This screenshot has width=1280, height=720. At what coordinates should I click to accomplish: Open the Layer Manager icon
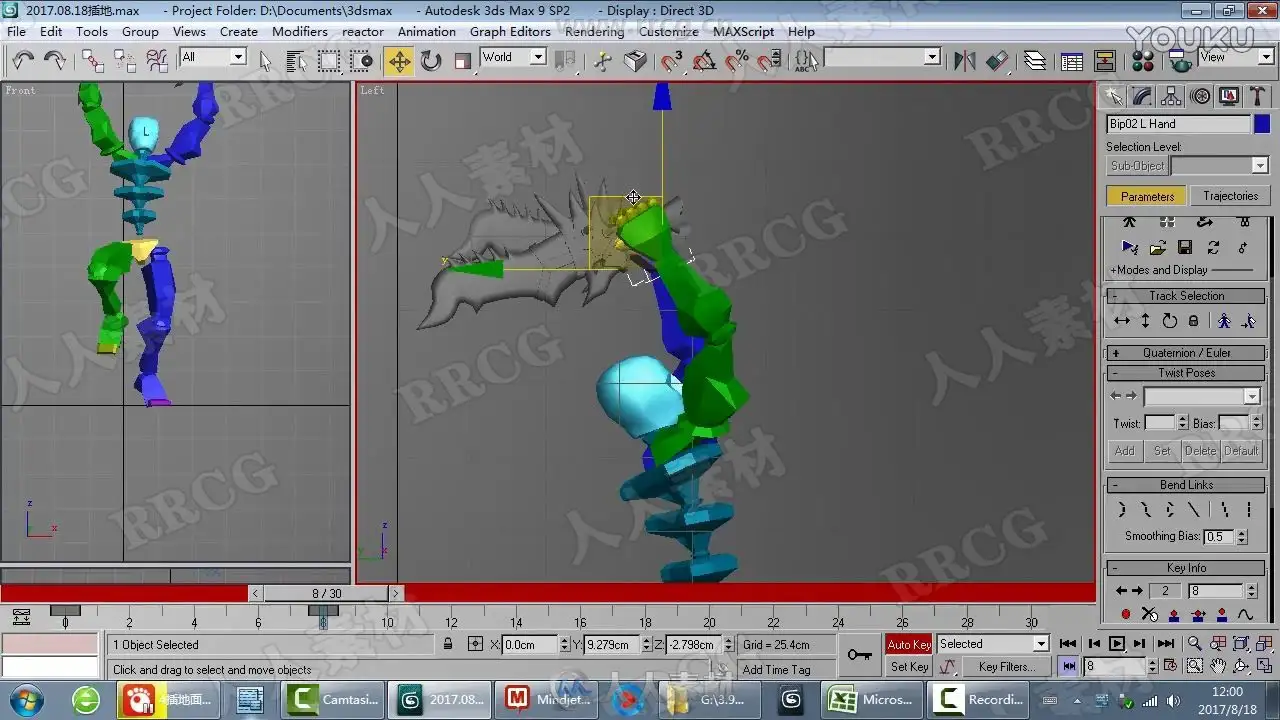(1035, 61)
